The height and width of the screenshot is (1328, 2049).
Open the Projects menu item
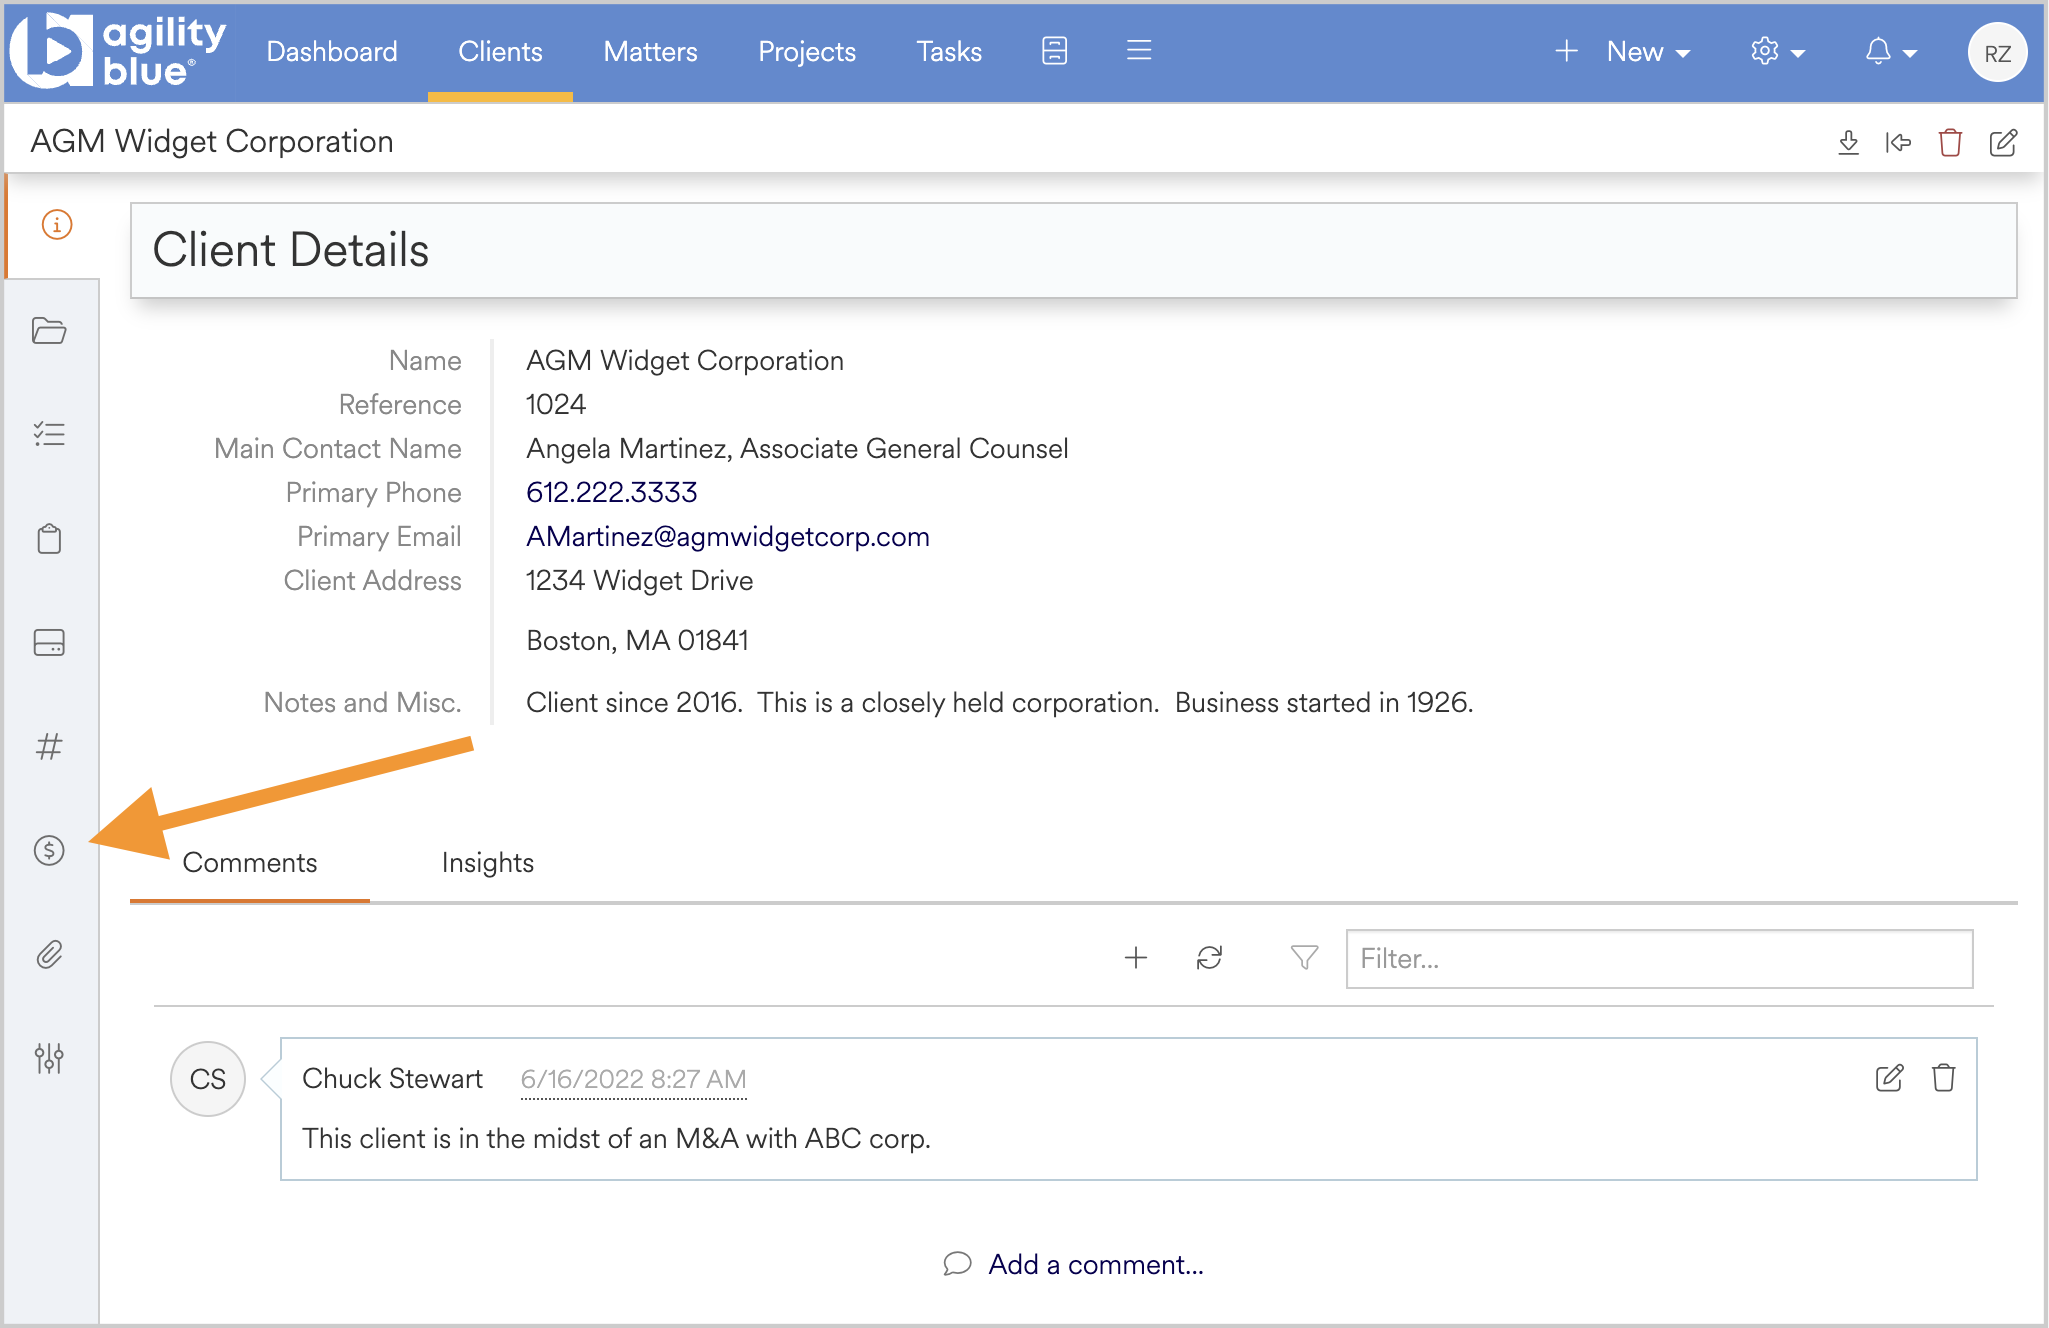pos(807,52)
